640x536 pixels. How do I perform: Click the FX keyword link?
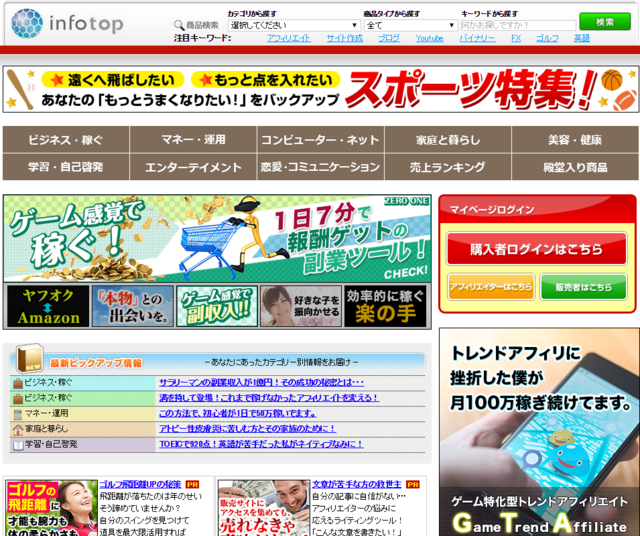pyautogui.click(x=516, y=38)
